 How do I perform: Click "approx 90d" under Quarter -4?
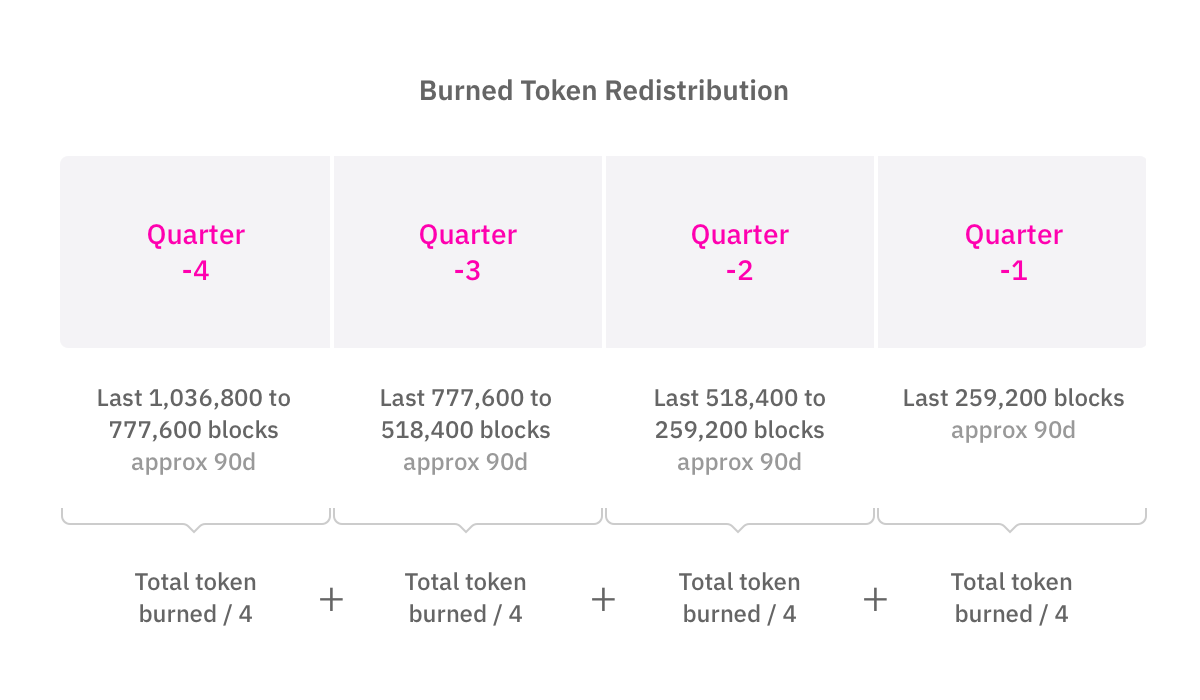[x=194, y=463]
